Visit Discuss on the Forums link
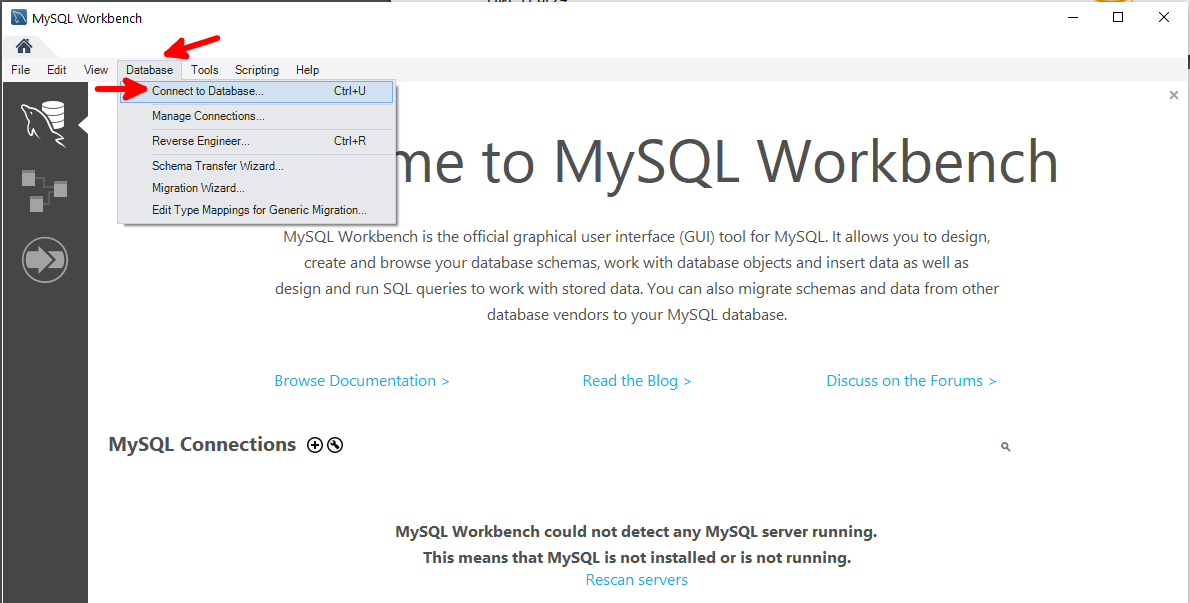 (x=911, y=381)
